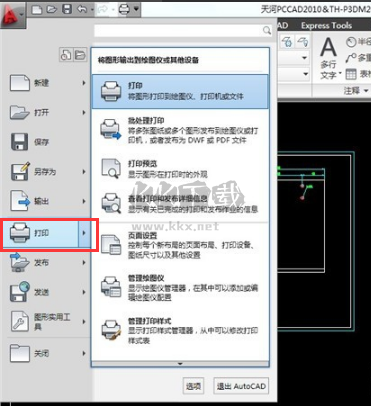Expand the quick access toolbar customize dropdown
Screen dimensions: 371x406
pos(136,9)
